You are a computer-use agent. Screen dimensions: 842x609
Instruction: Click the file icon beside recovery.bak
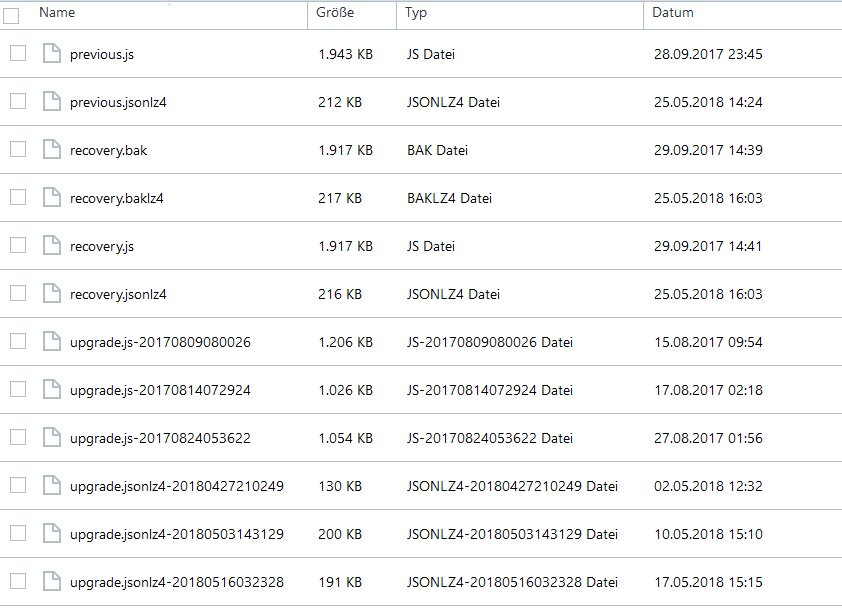click(52, 150)
